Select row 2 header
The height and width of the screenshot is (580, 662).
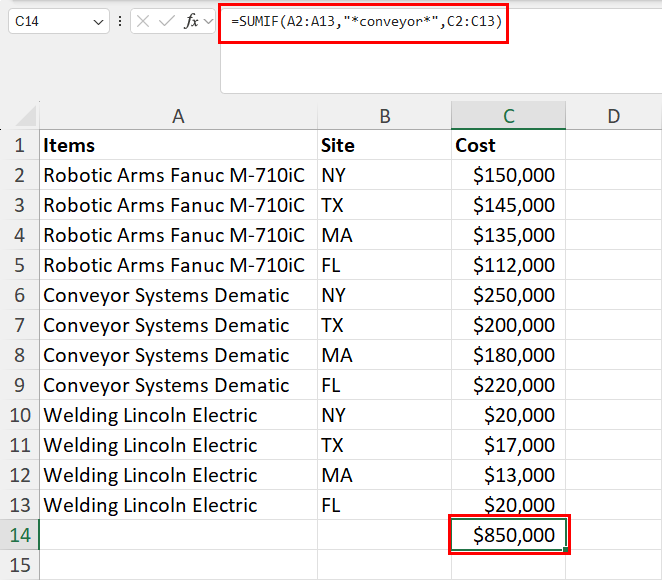19,175
